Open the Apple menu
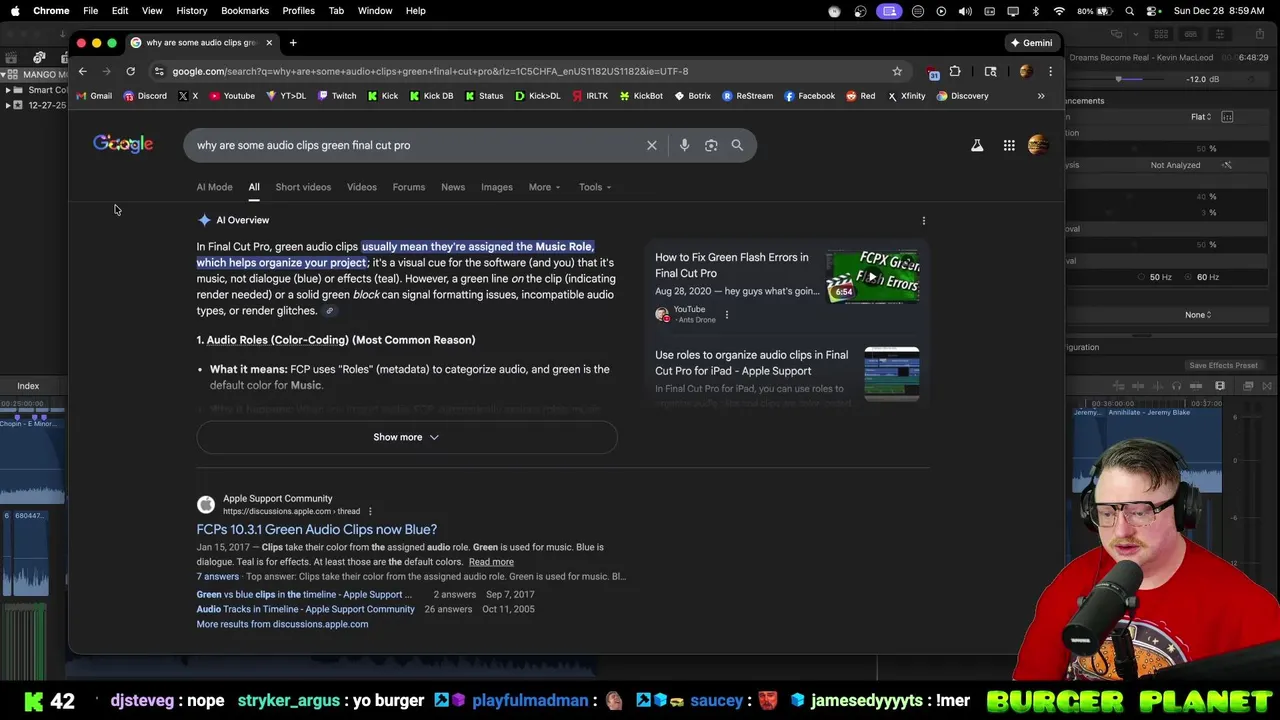The image size is (1280, 720). click(x=15, y=11)
